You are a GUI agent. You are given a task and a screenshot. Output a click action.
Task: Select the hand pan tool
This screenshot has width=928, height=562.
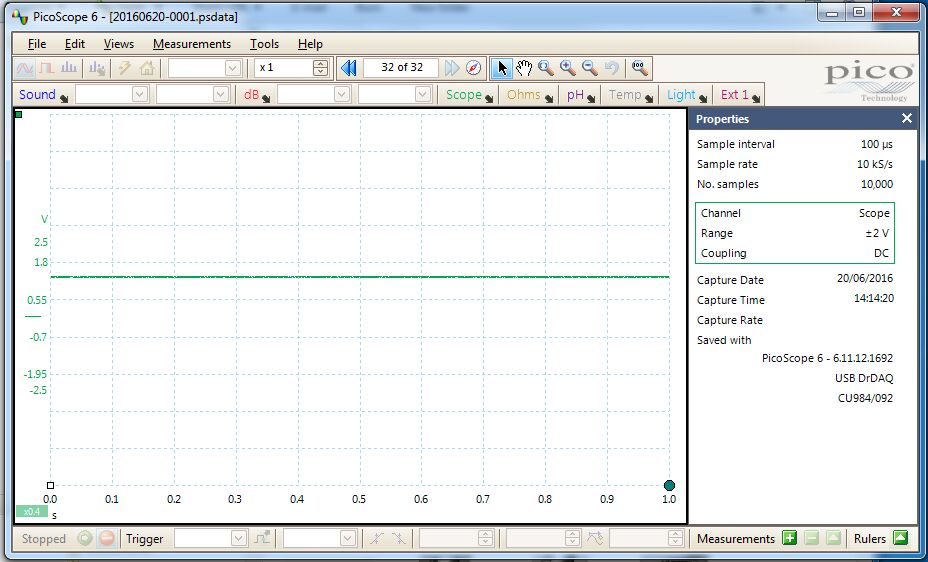click(524, 68)
